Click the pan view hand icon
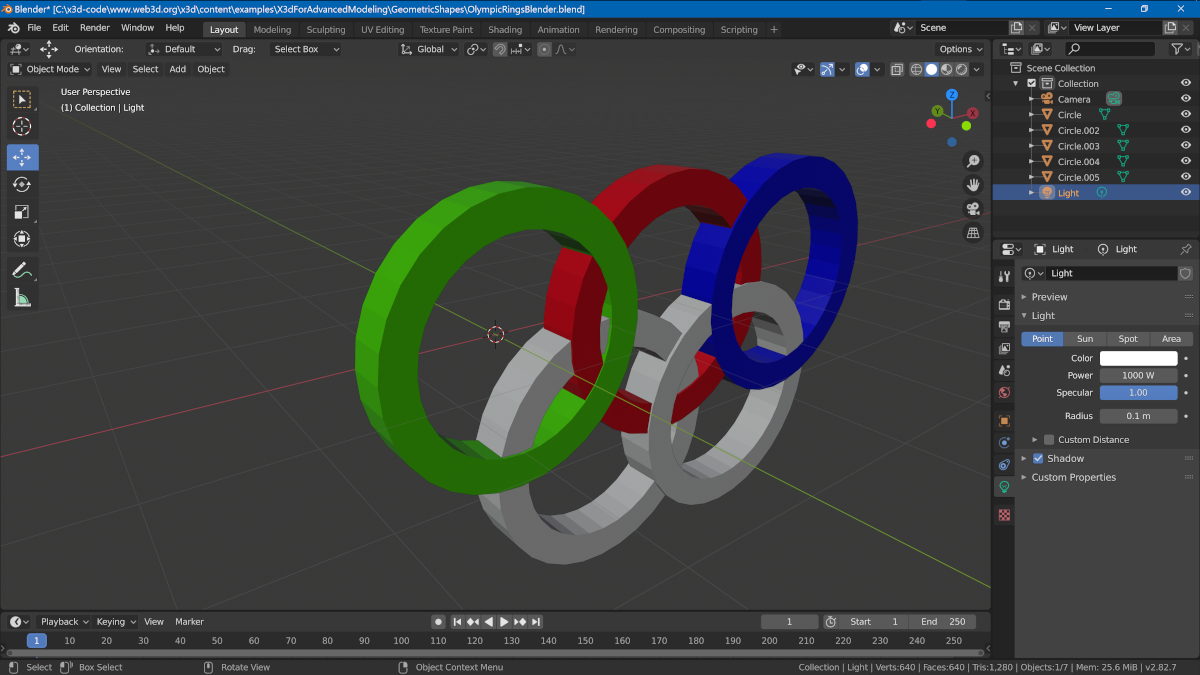1200x675 pixels. (972, 185)
